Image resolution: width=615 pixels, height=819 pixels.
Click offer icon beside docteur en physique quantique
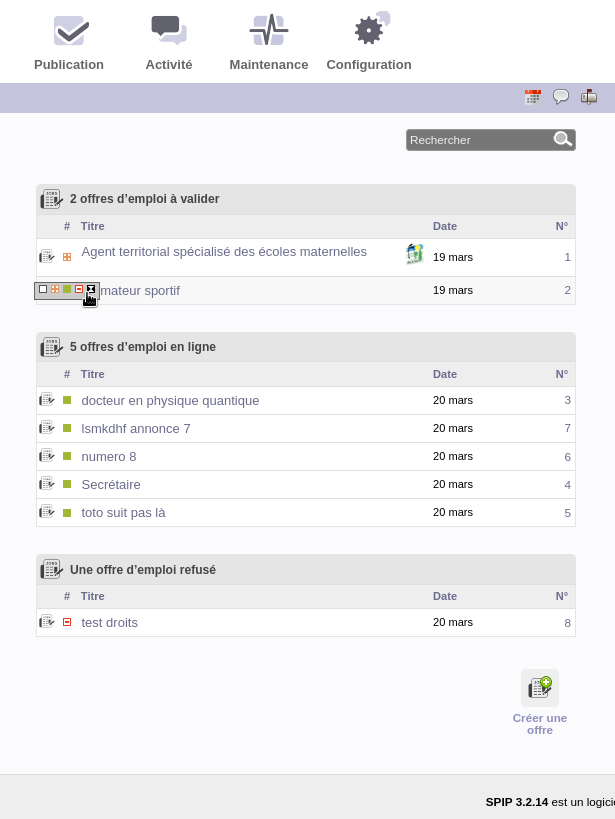pyautogui.click(x=47, y=400)
